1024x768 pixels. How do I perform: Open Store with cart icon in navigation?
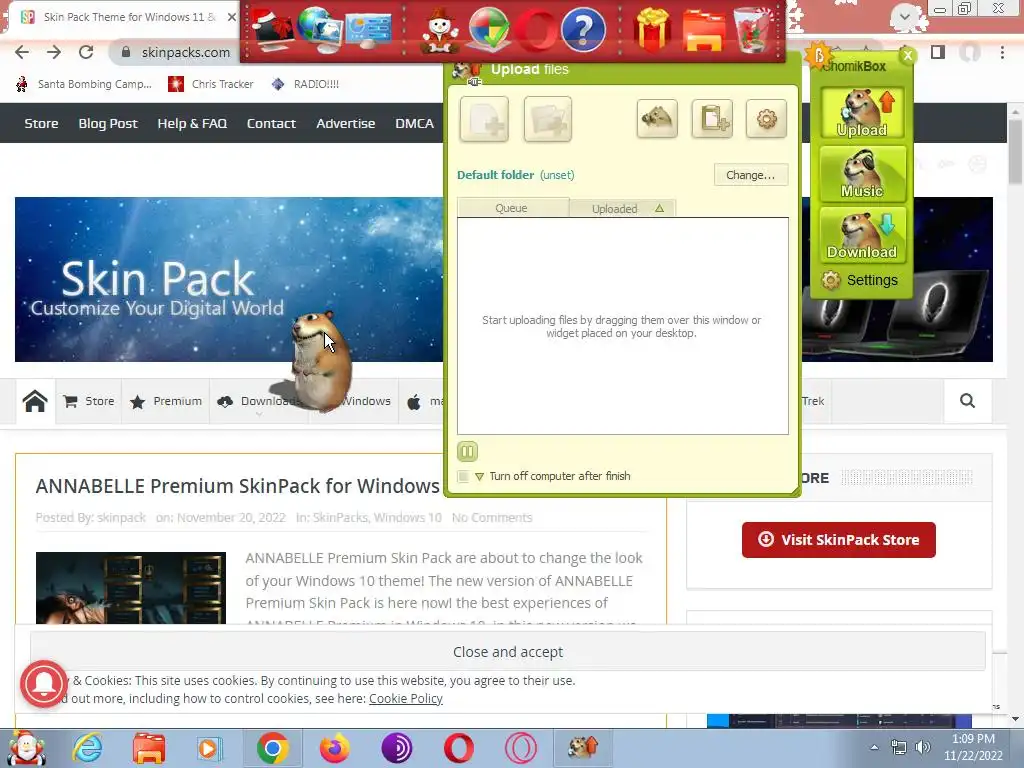coord(89,401)
